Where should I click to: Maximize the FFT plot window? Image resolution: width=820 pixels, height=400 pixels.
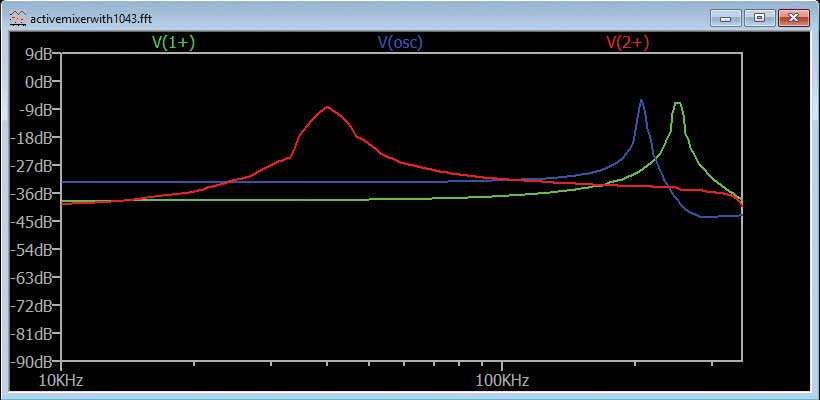[759, 17]
